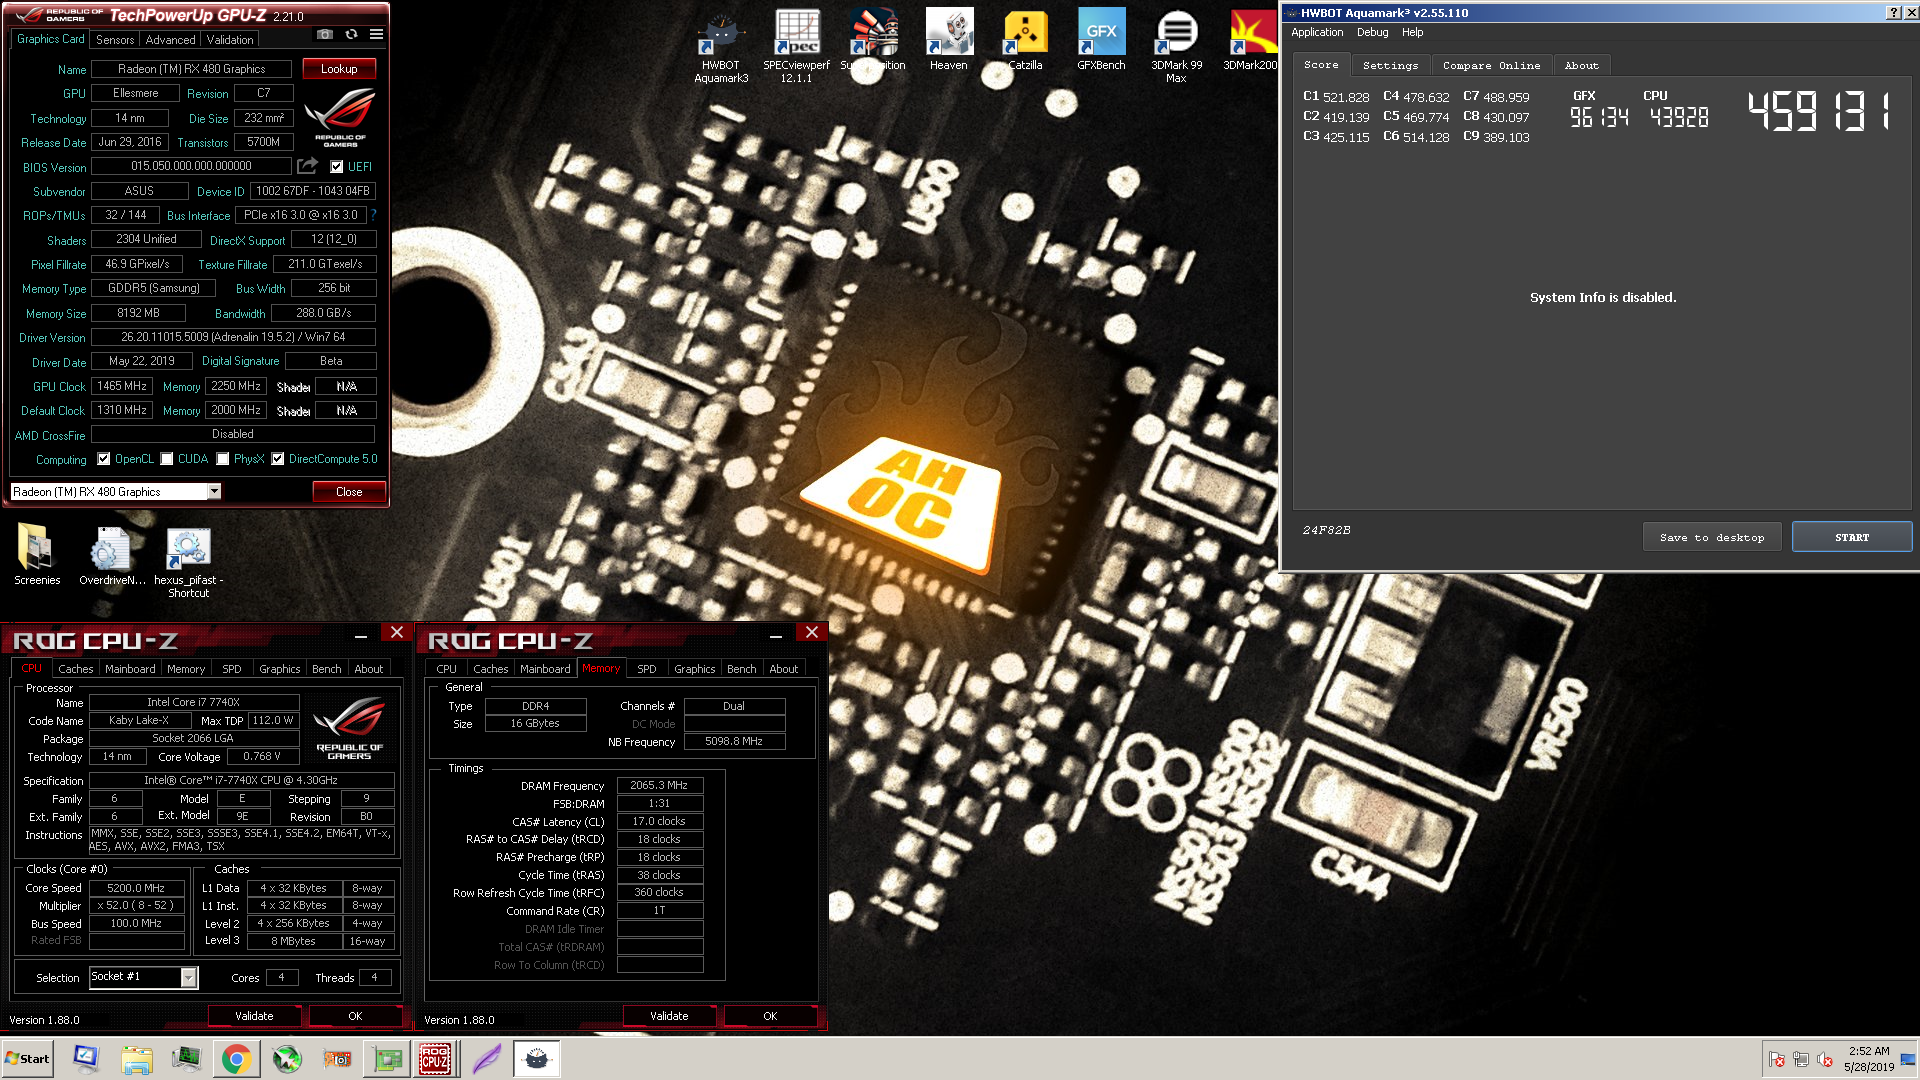
Task: Click the Driver Version field in GPU-Z
Action: click(233, 337)
